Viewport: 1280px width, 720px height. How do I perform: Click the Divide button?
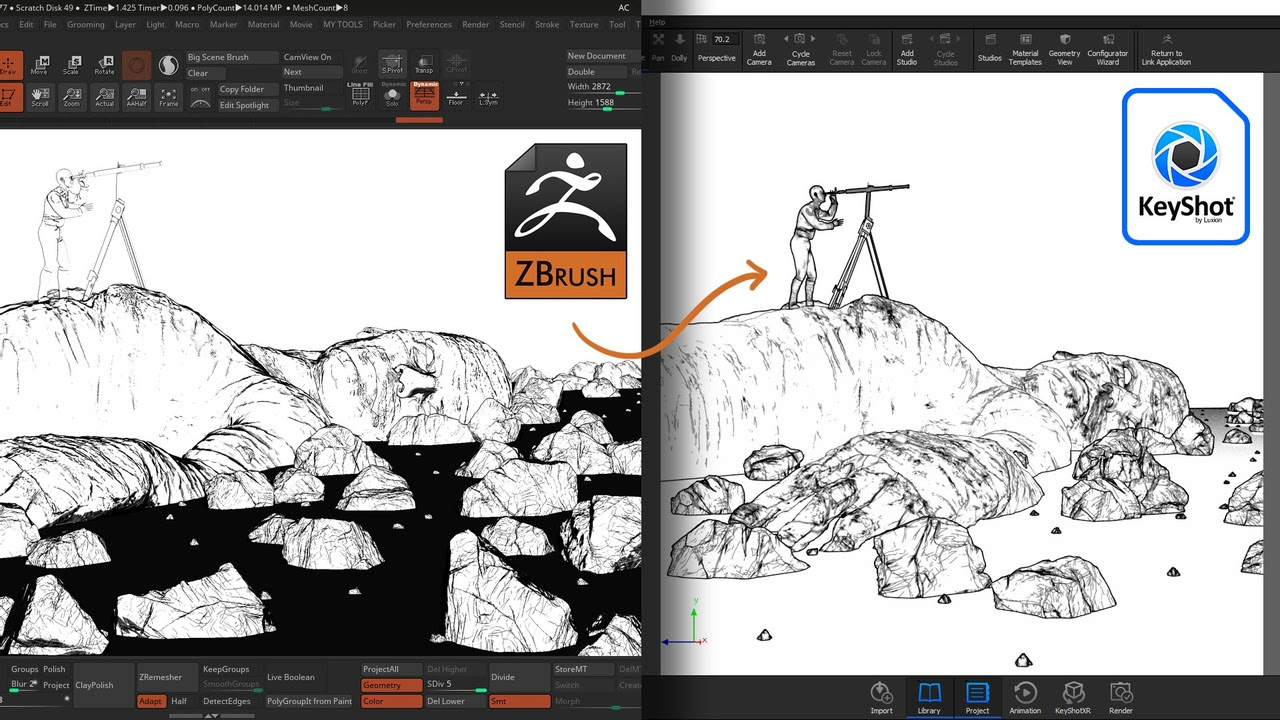(x=518, y=677)
